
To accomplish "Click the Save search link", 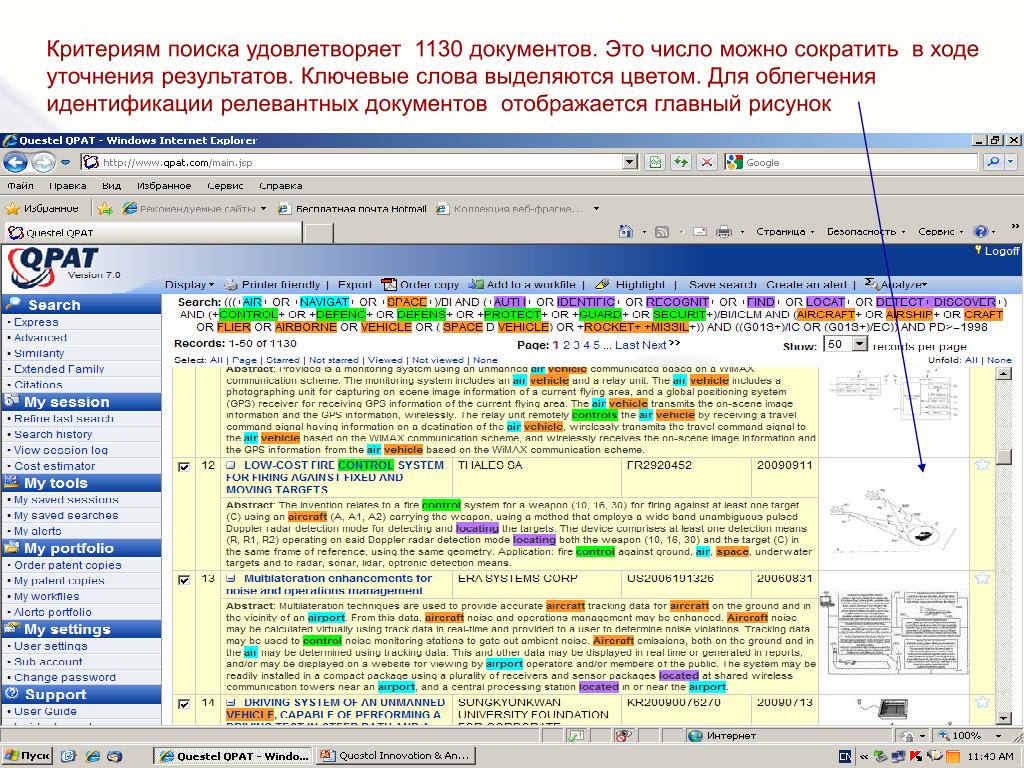I will pos(722,285).
